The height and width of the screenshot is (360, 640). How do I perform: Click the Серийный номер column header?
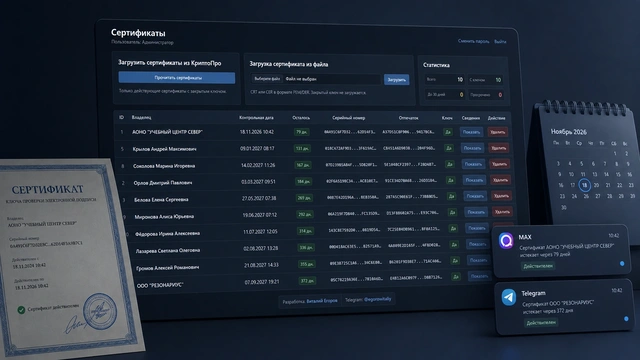[x=349, y=118]
